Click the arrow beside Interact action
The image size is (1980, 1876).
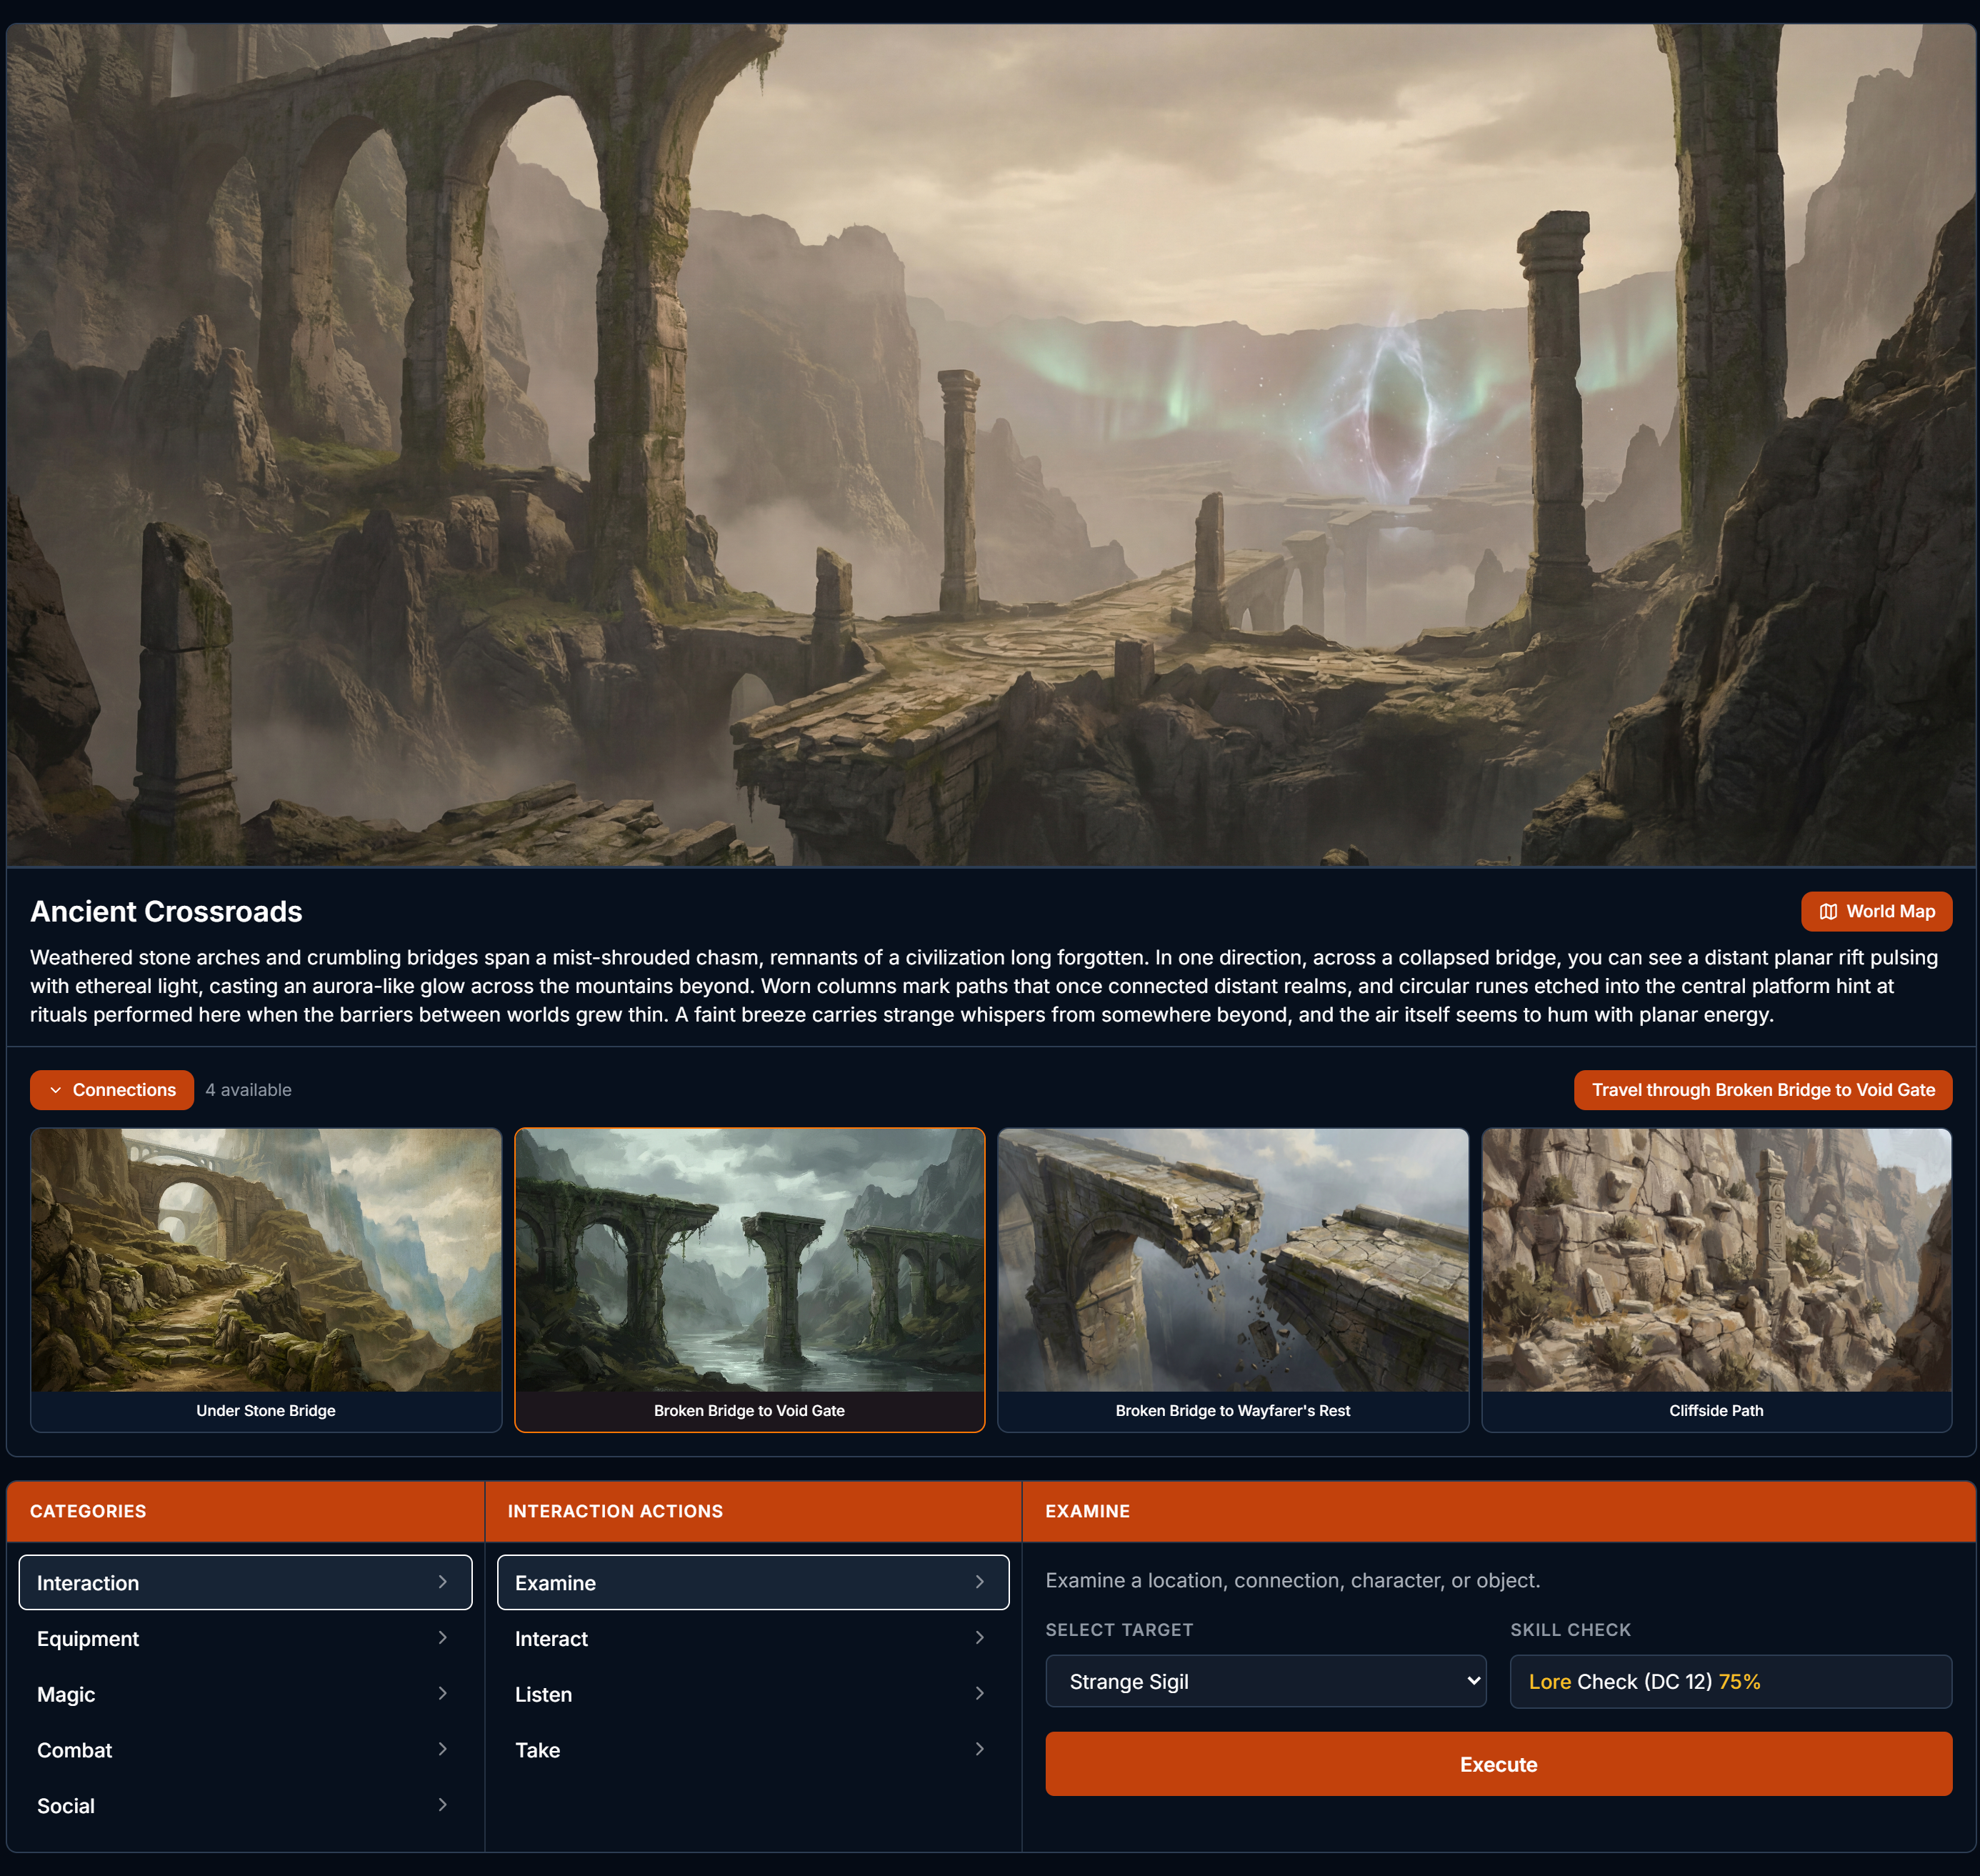(x=979, y=1638)
